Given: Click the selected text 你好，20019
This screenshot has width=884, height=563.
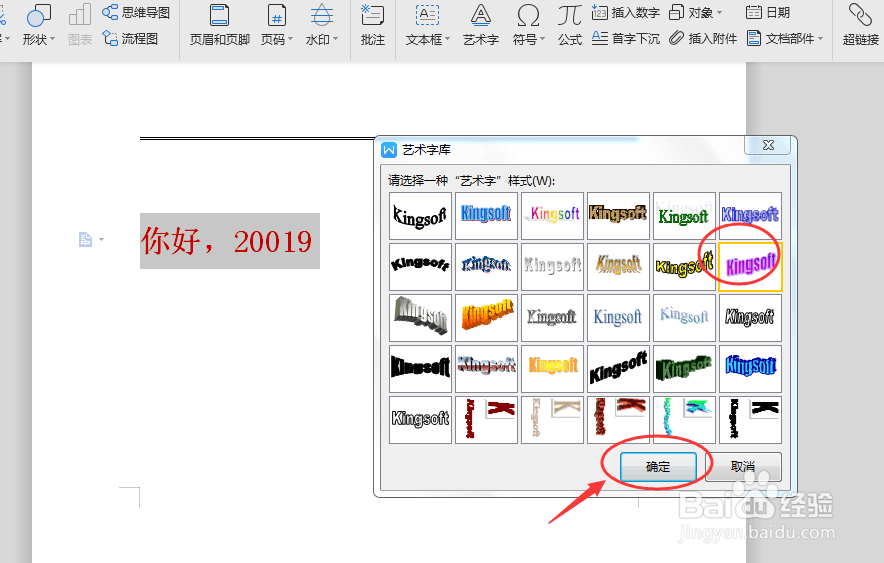Looking at the screenshot, I should 227,241.
